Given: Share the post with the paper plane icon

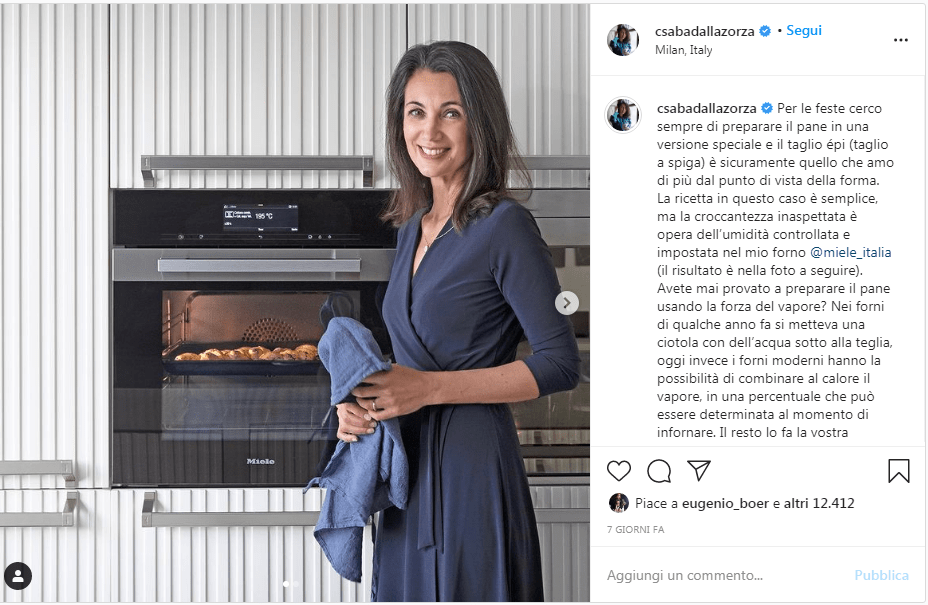Looking at the screenshot, I should point(699,470).
